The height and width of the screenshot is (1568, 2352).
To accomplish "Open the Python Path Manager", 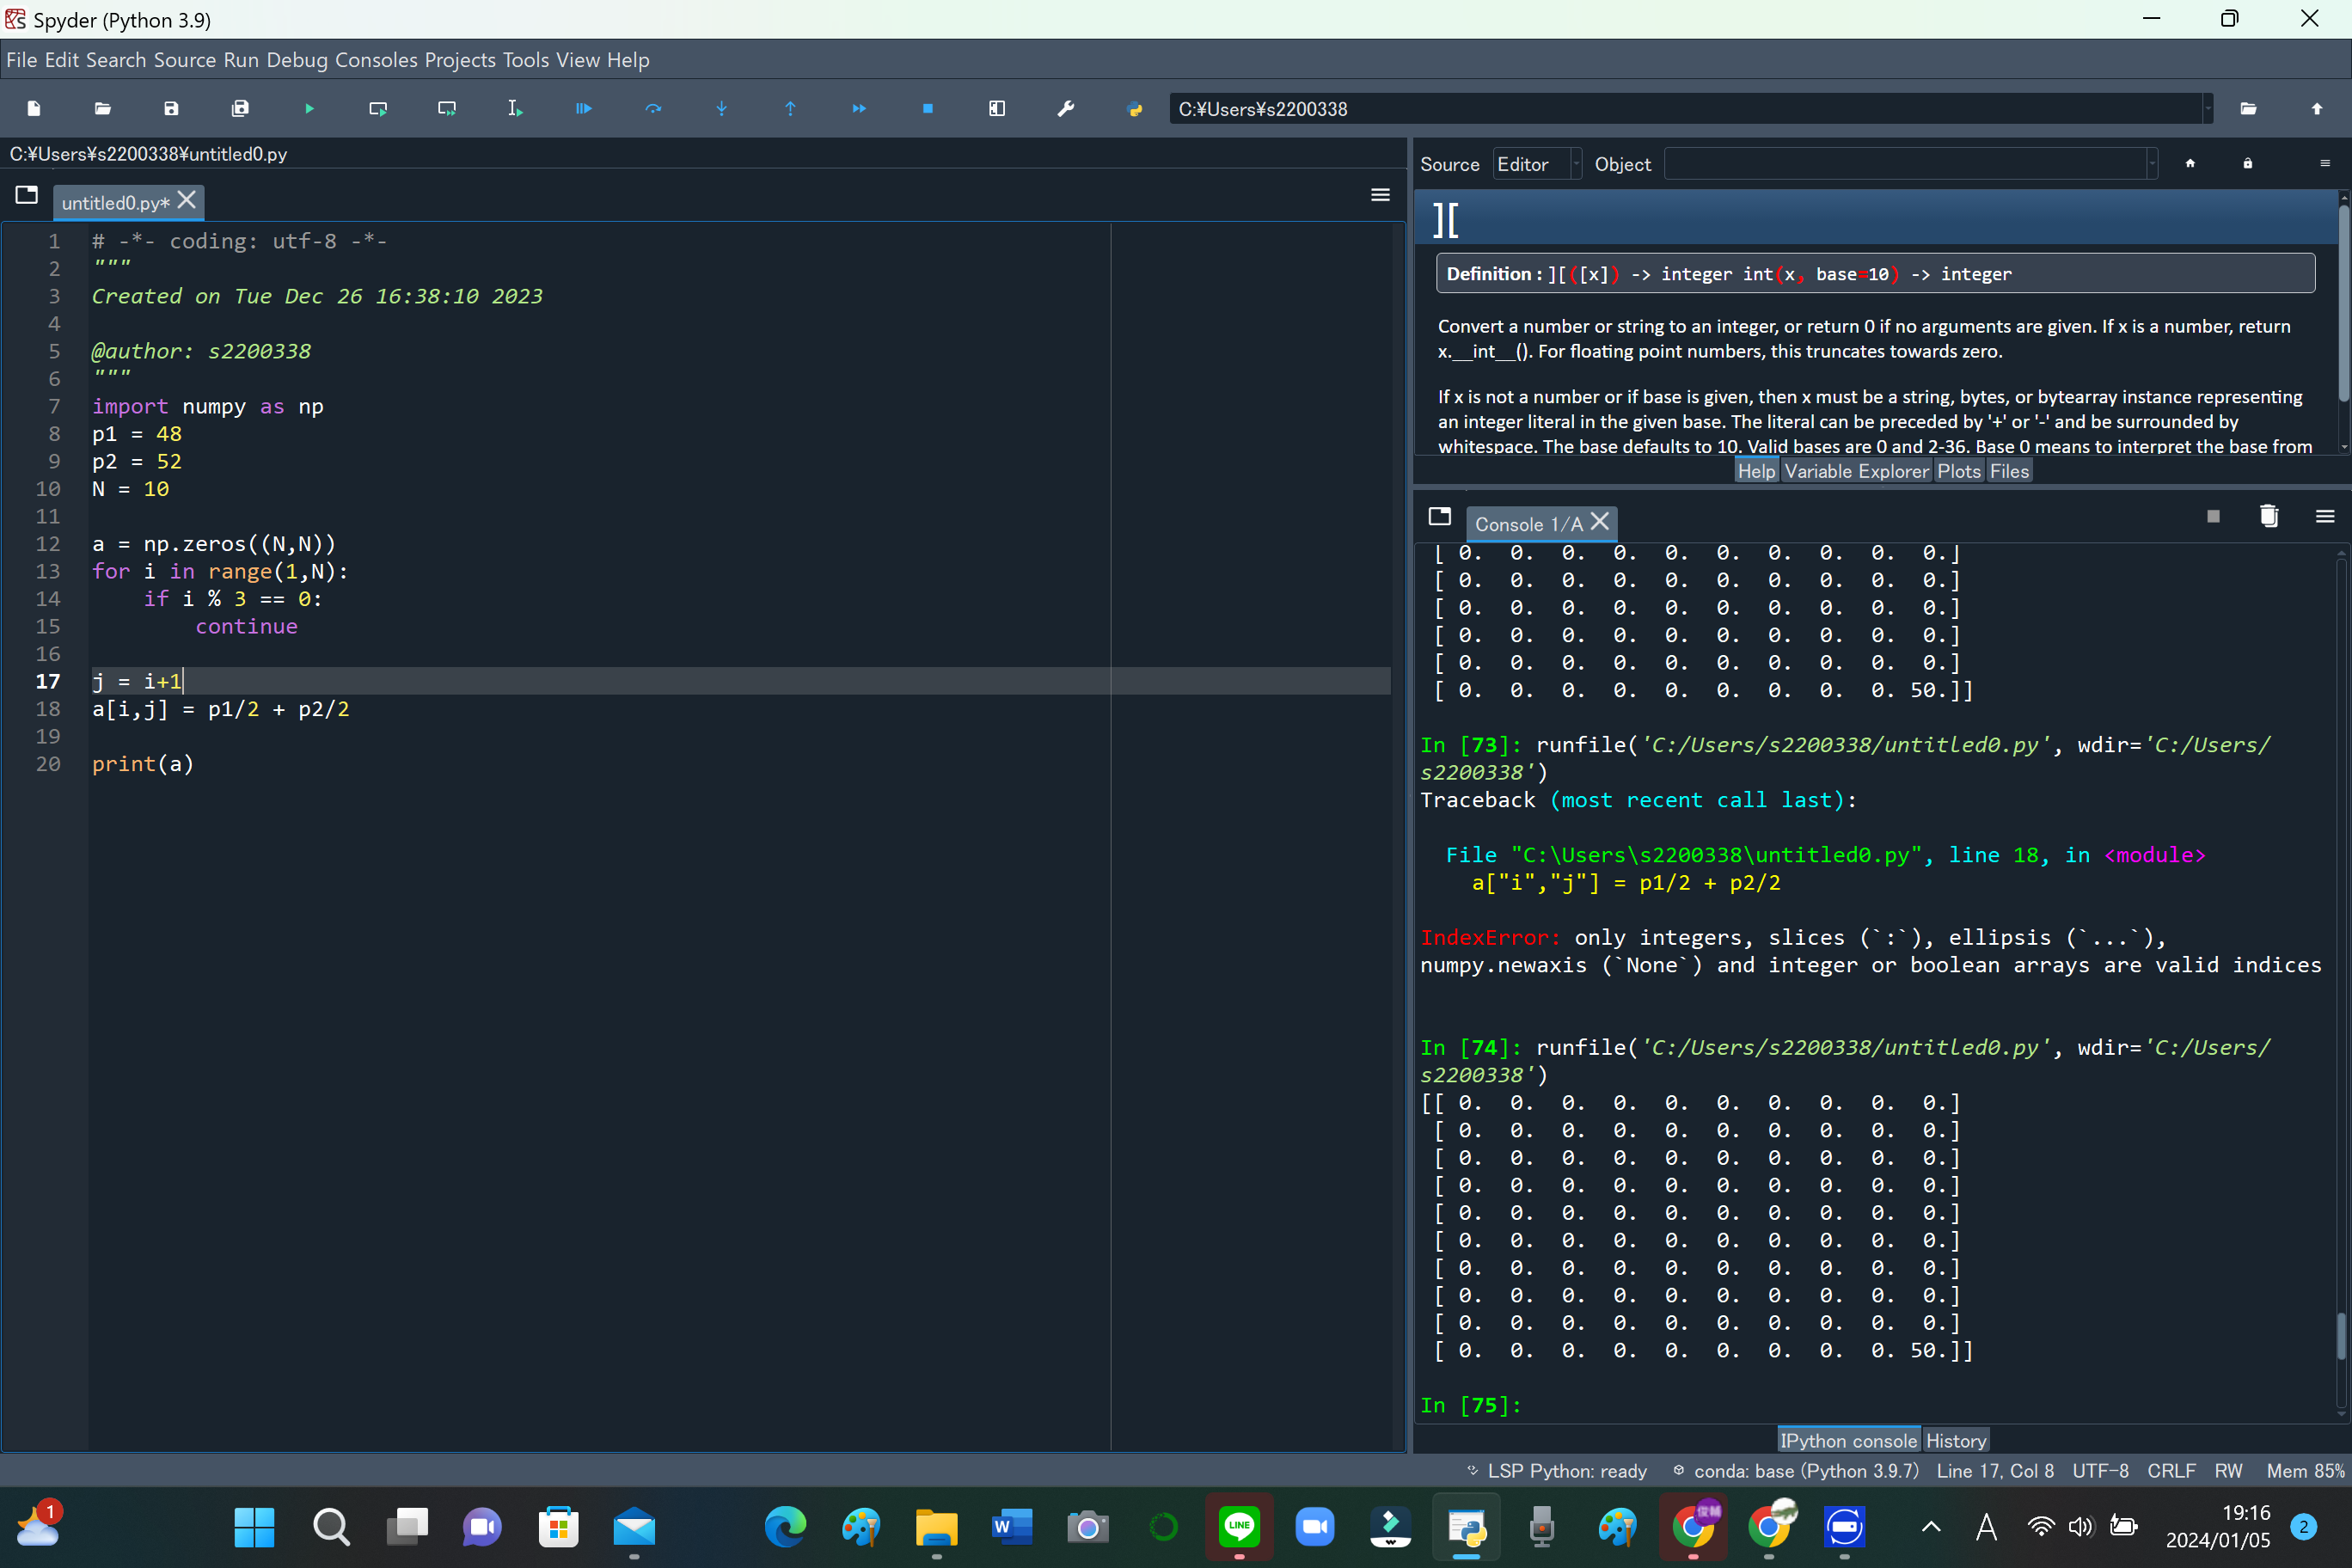I will [x=1135, y=108].
